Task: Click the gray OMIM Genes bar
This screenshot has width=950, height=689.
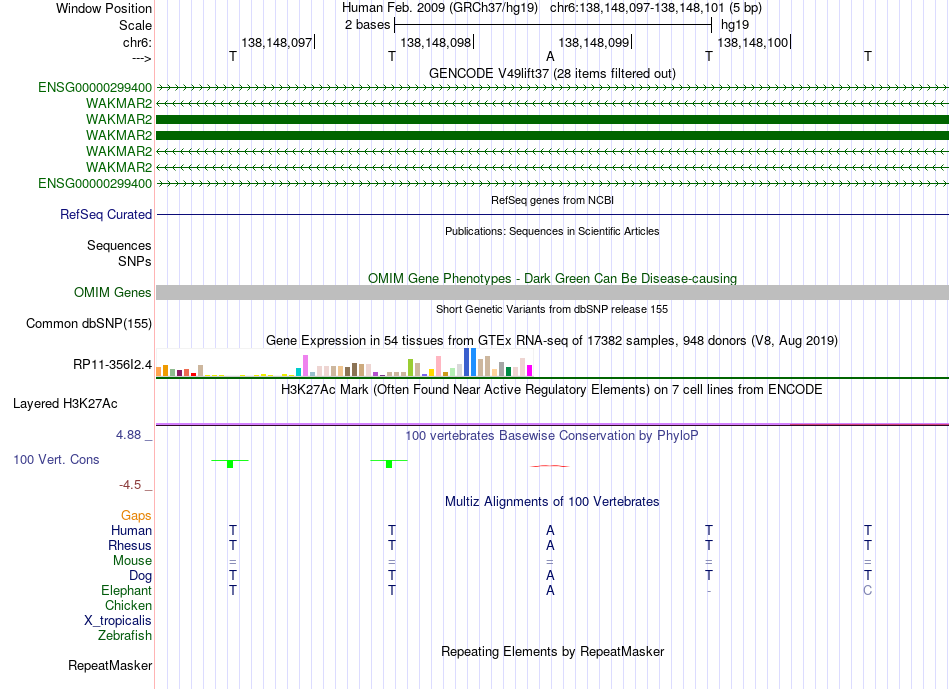Action: coord(552,293)
